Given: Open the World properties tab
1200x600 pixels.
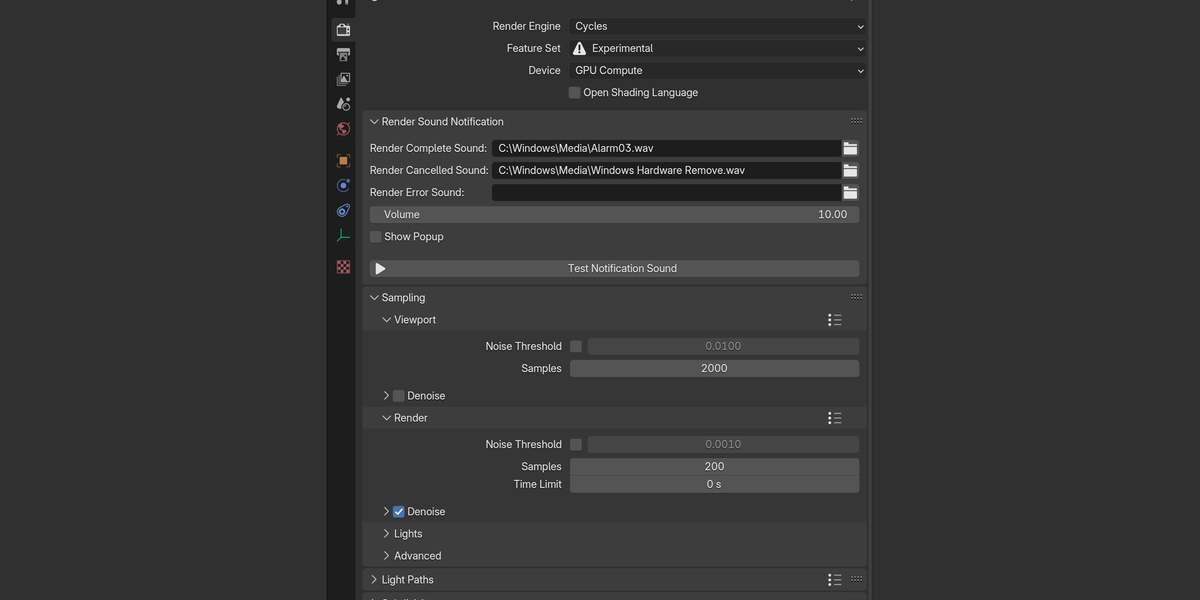Looking at the screenshot, I should [x=343, y=129].
